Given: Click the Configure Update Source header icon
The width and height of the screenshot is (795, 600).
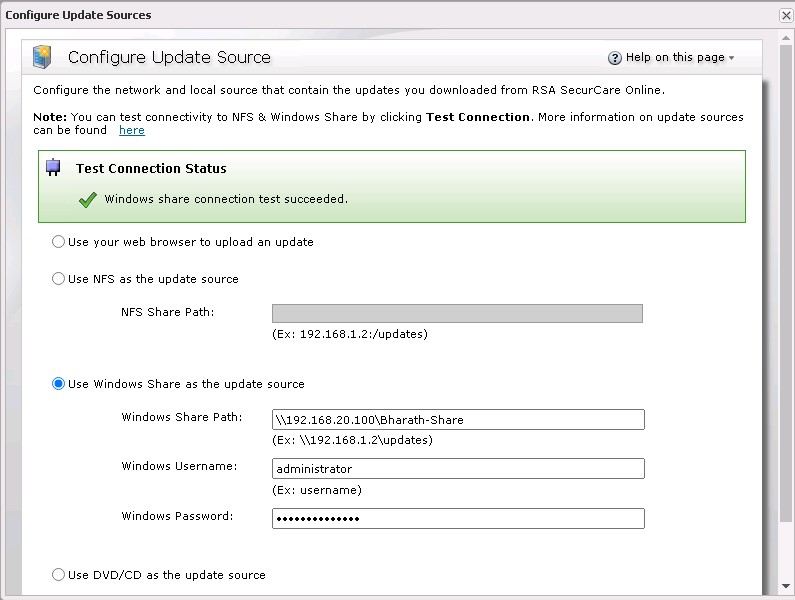Looking at the screenshot, I should click(x=43, y=57).
